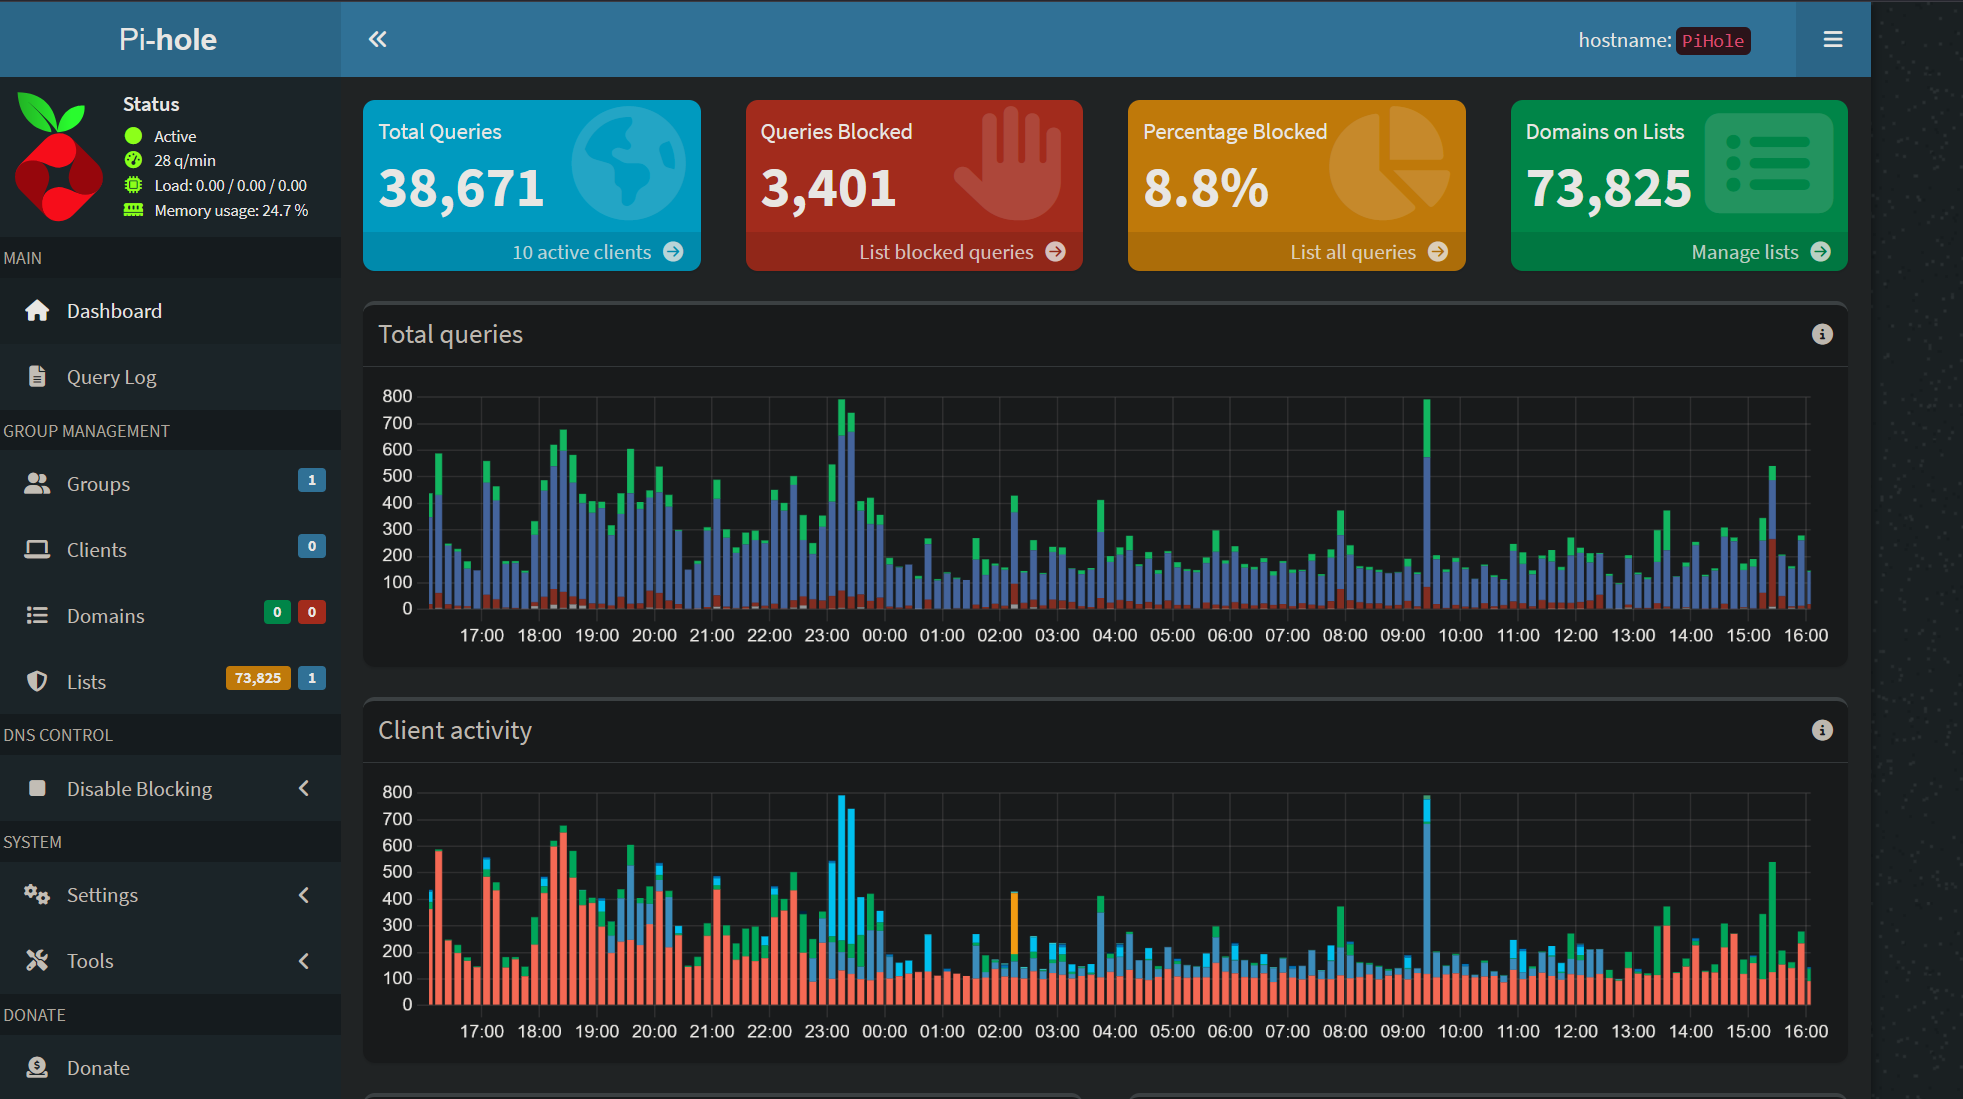
Task: Click the Pi-hole raspberry logo
Action: [58, 157]
